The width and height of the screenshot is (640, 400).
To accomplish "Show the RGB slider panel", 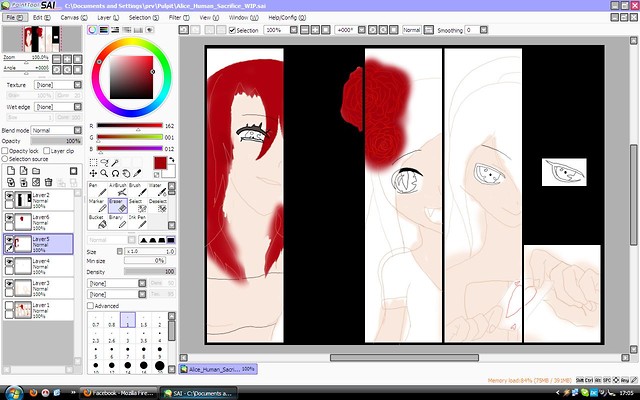I will pos(104,30).
